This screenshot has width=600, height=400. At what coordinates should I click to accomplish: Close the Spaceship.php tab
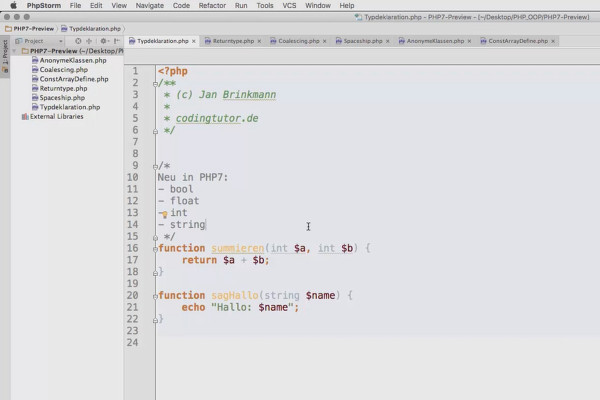pyautogui.click(x=388, y=41)
